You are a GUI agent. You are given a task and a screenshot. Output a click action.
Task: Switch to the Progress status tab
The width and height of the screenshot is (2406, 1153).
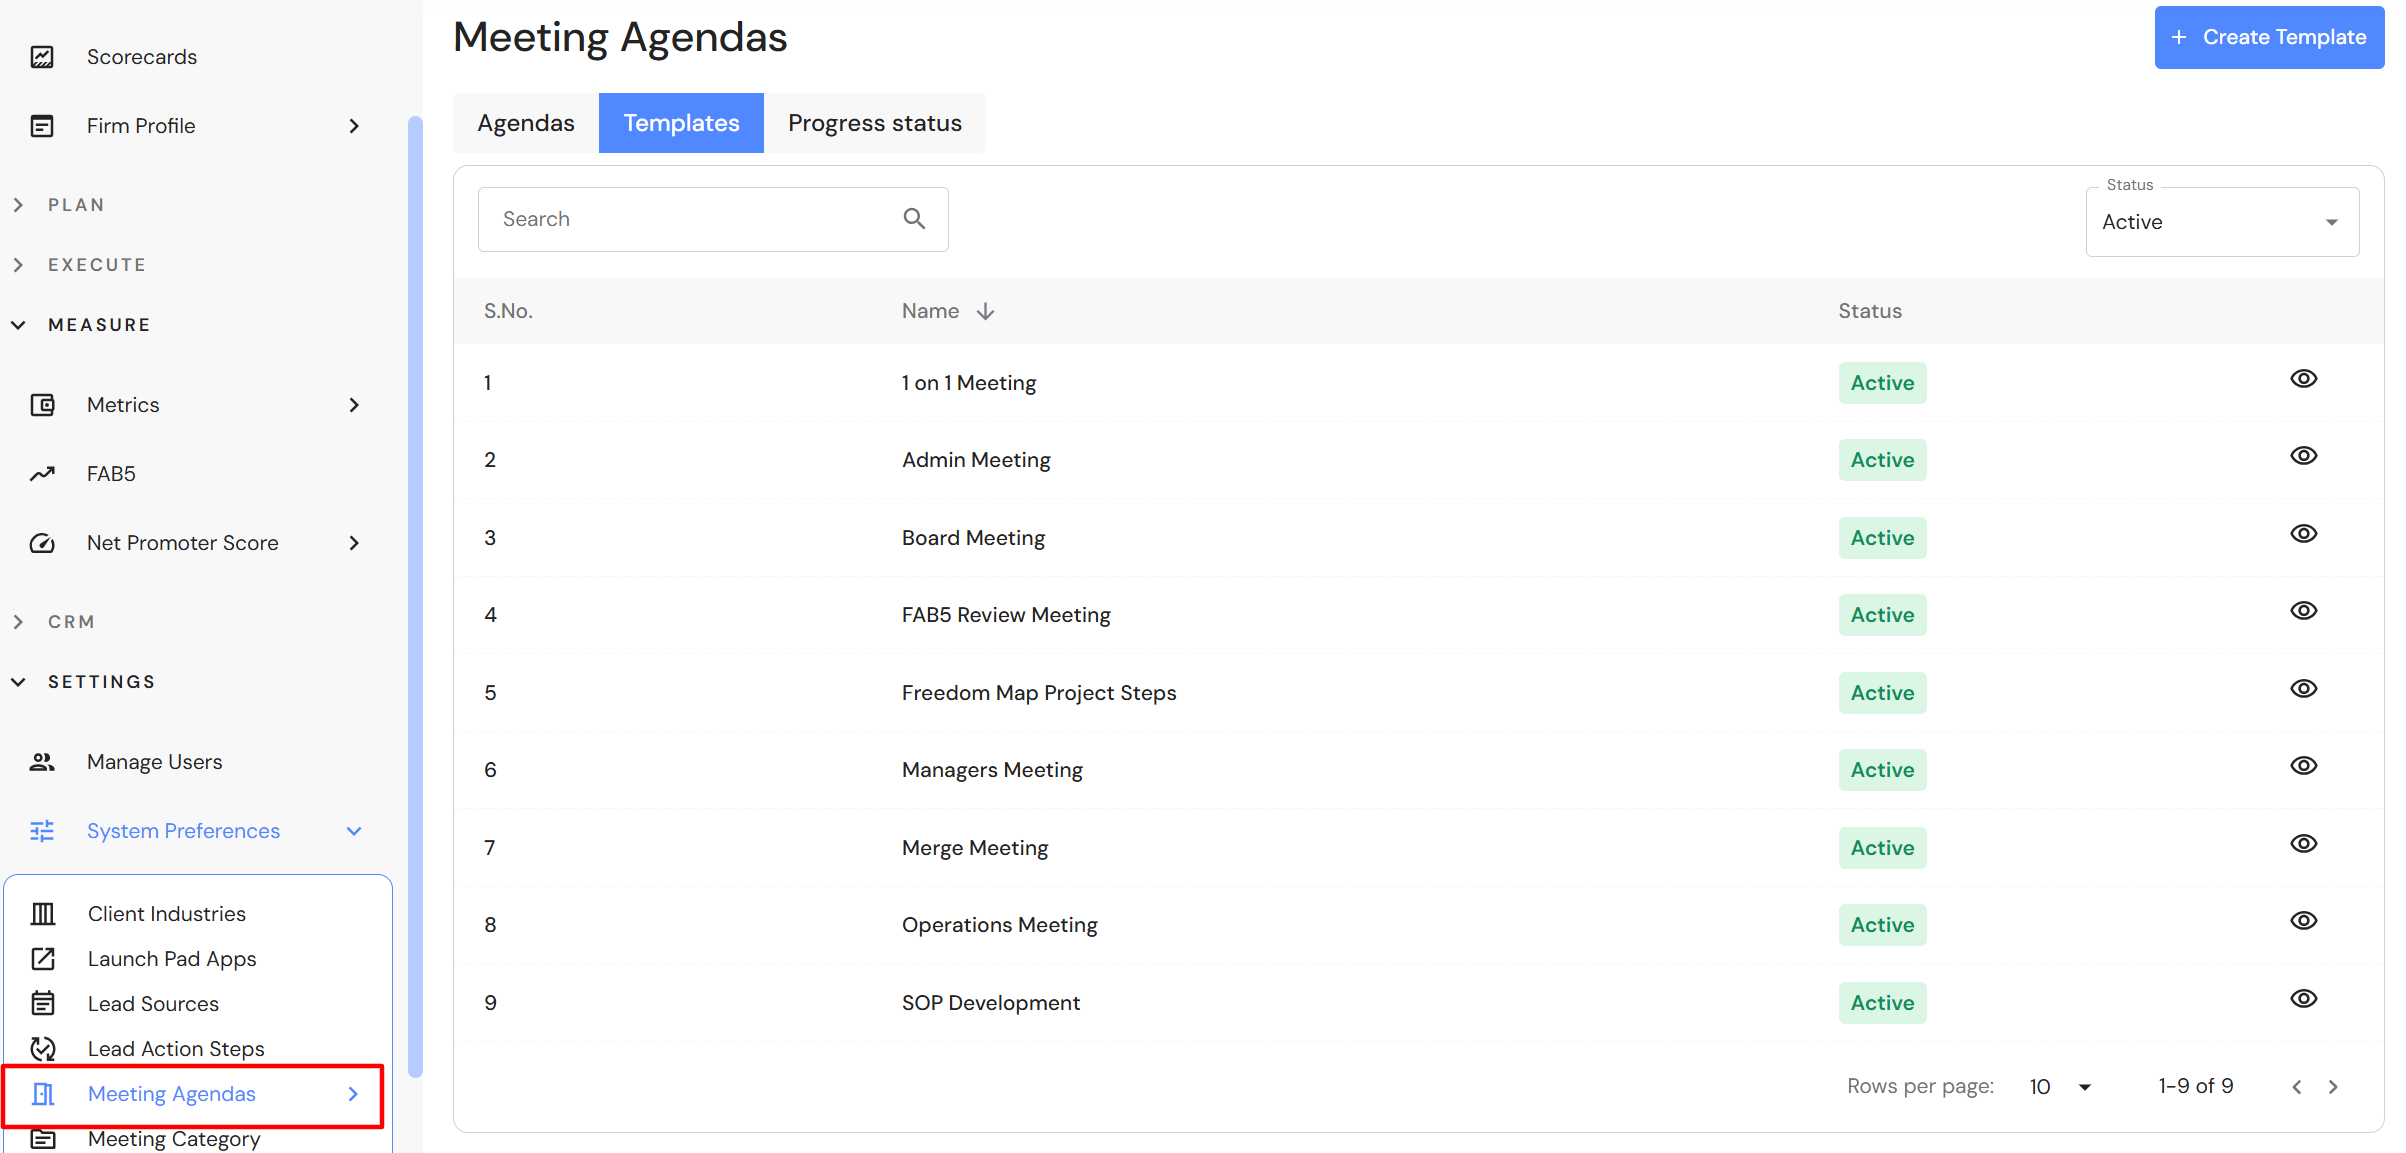click(874, 123)
